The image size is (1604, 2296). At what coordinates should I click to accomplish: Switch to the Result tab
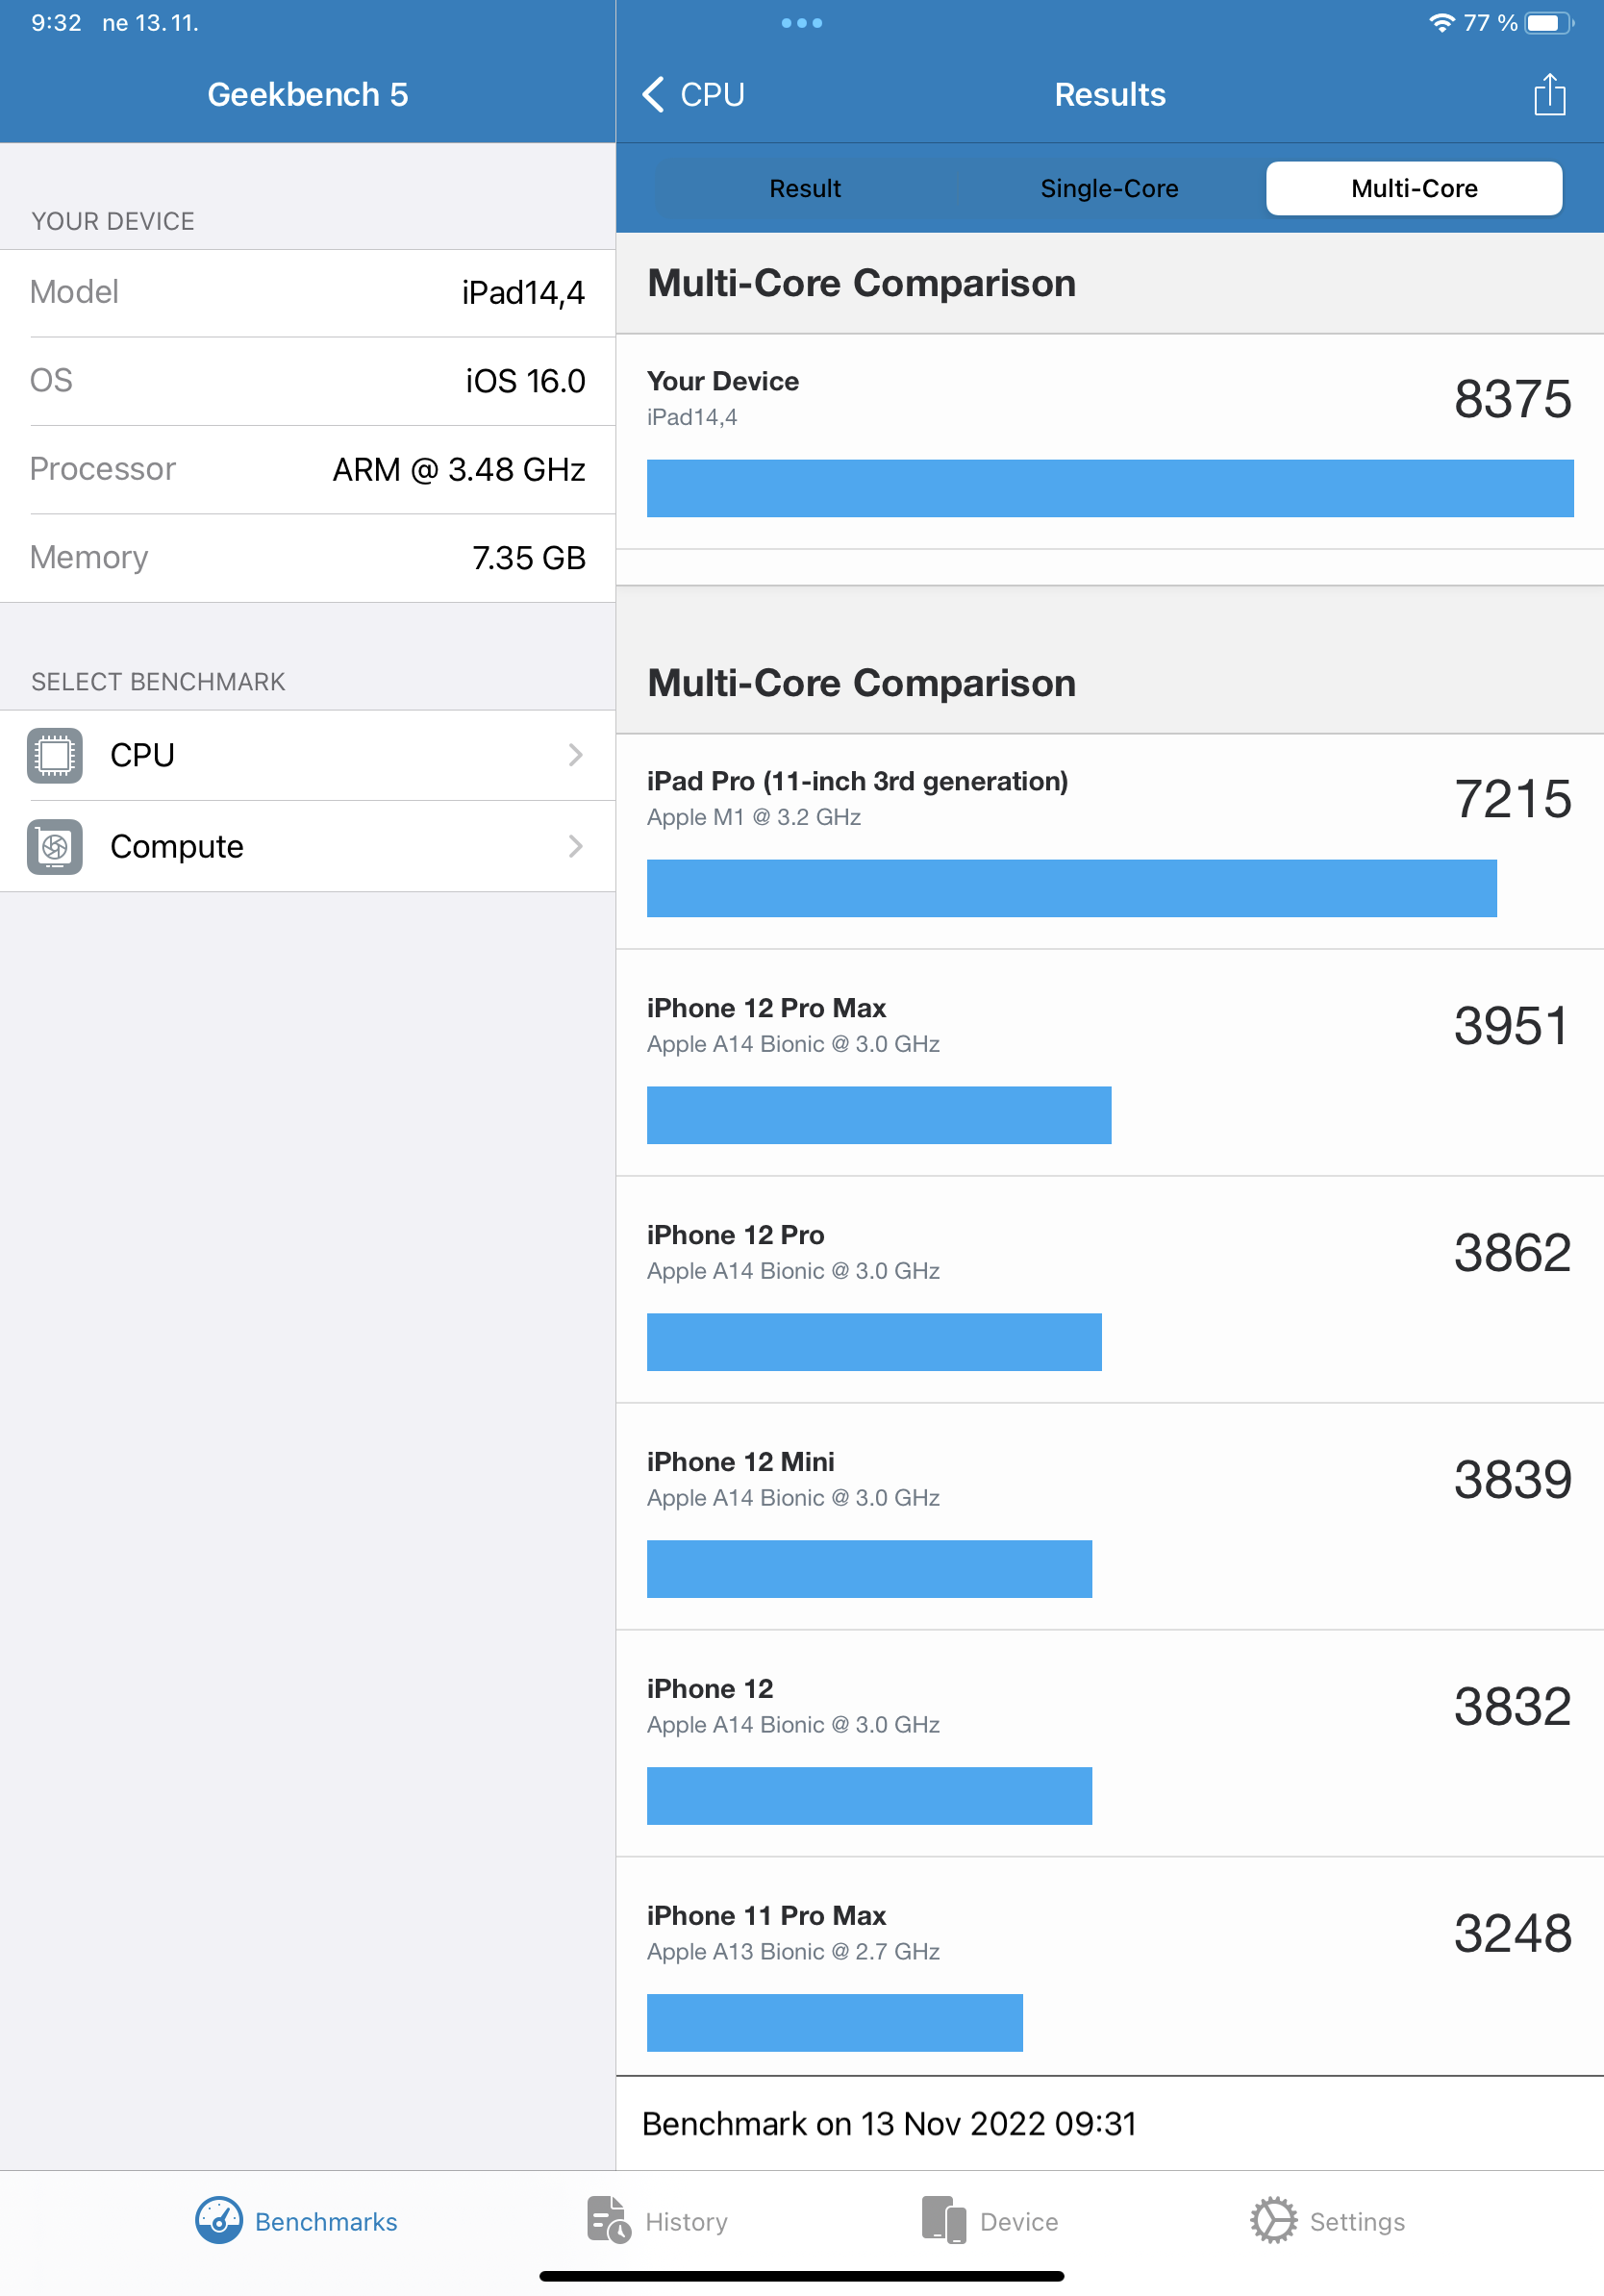803,188
